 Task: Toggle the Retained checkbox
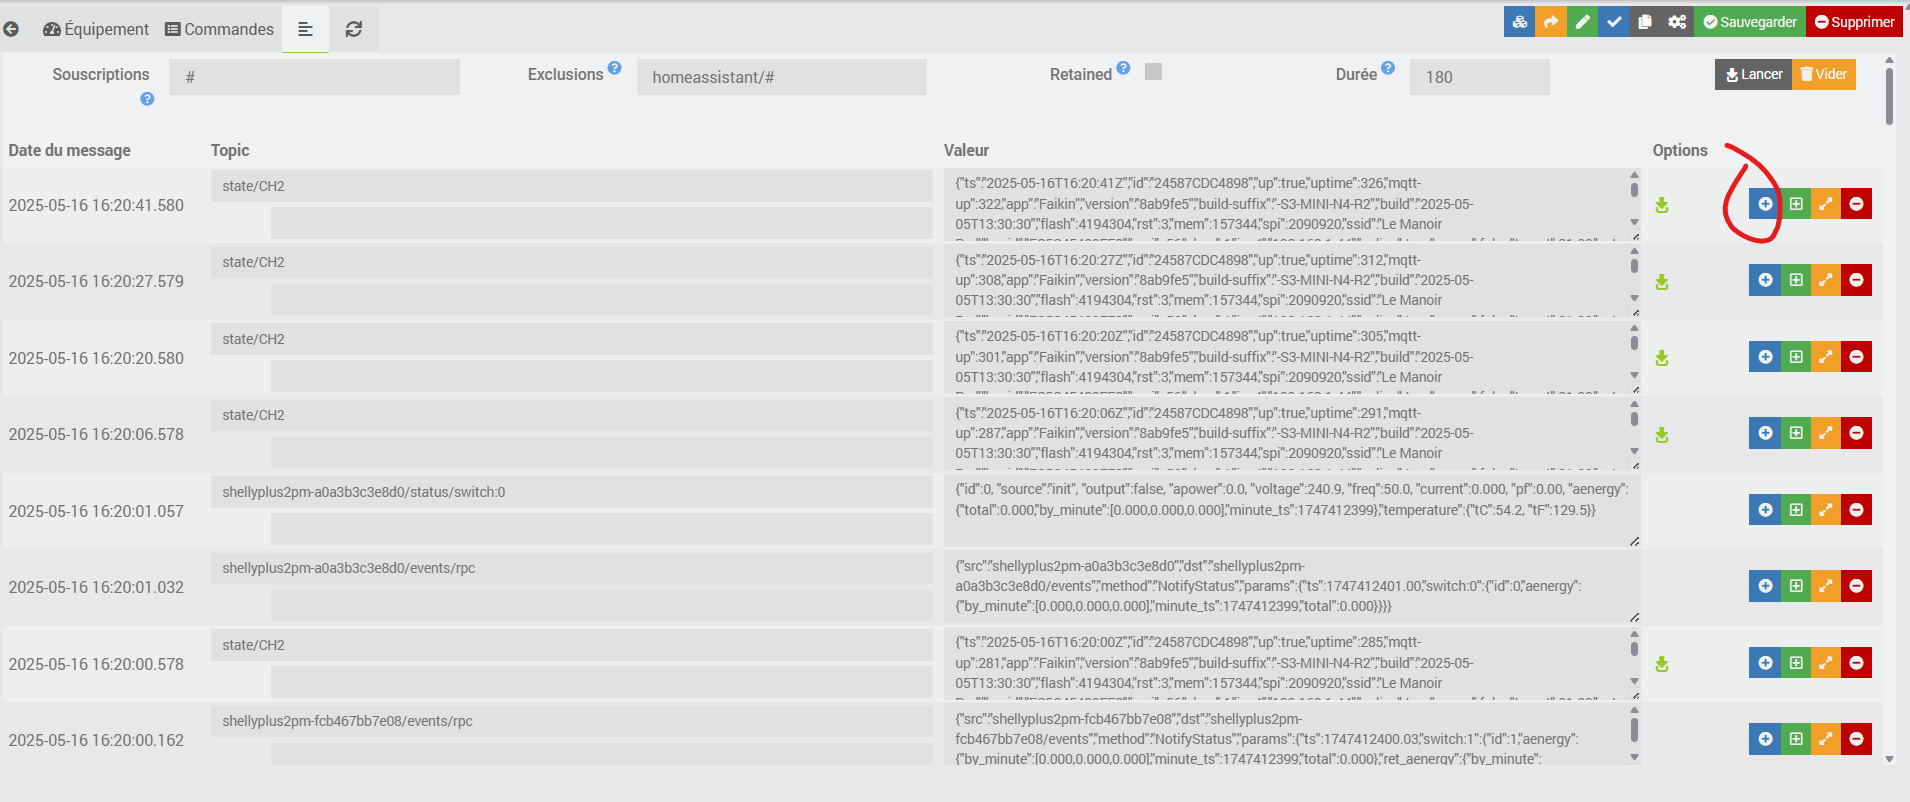point(1153,72)
